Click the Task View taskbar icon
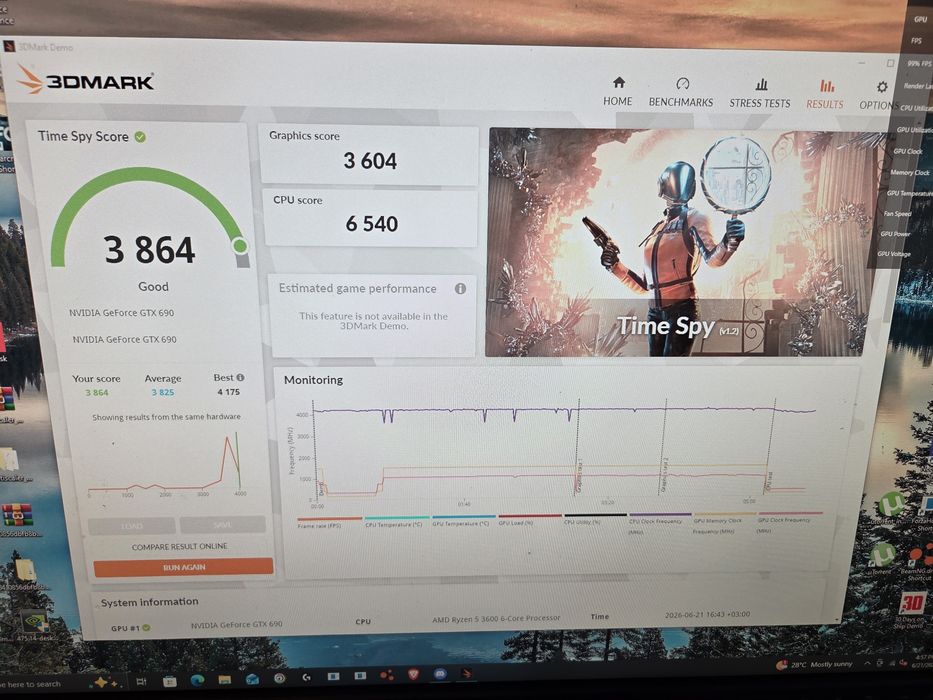 [142, 681]
